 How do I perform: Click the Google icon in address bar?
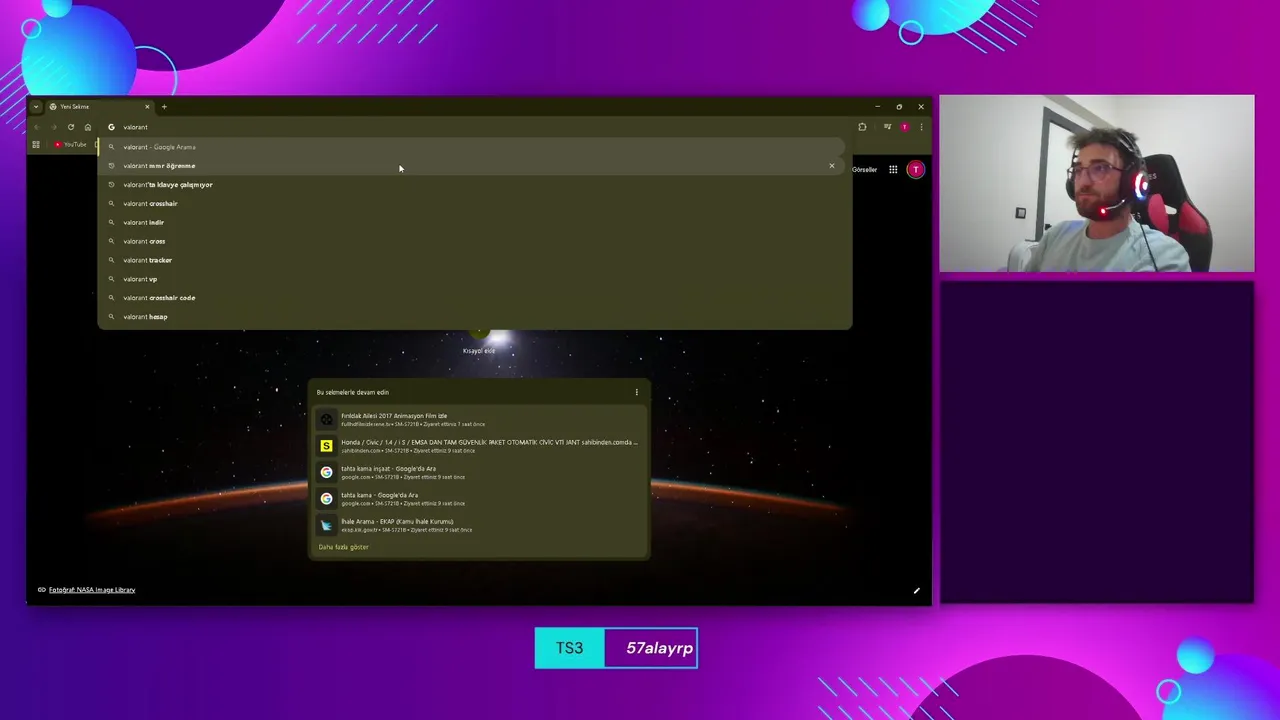[x=111, y=127]
